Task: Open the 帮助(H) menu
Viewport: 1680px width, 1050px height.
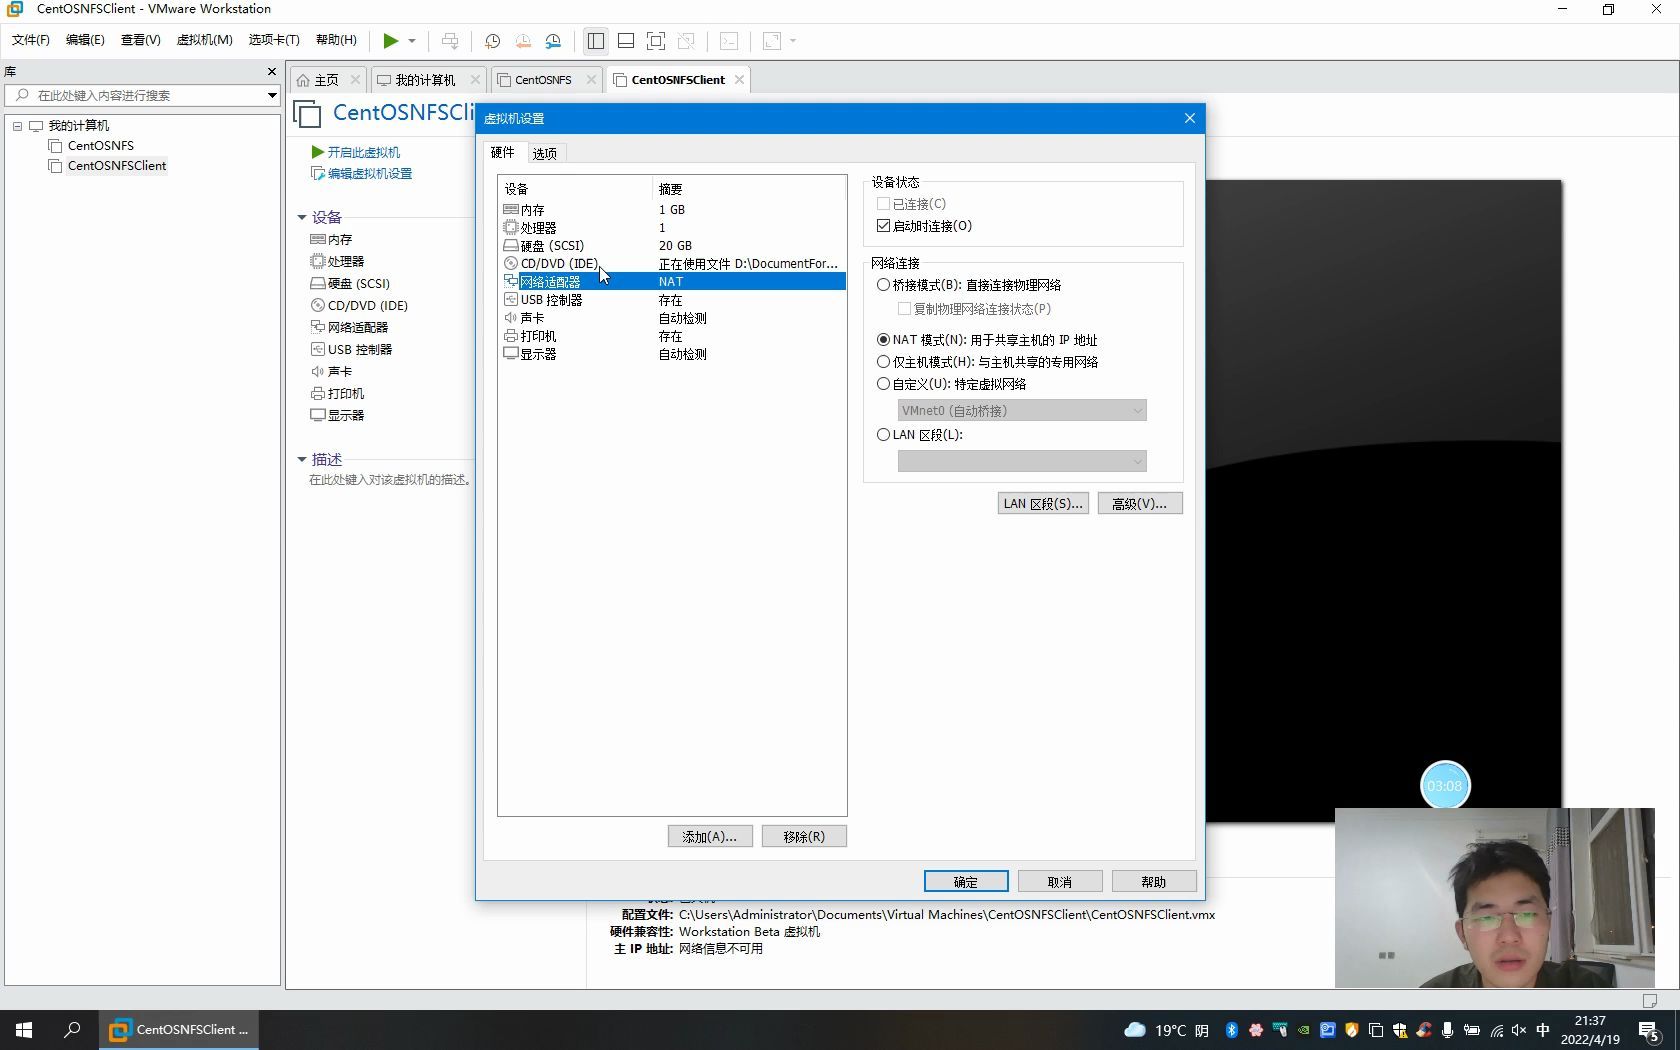Action: coord(336,40)
